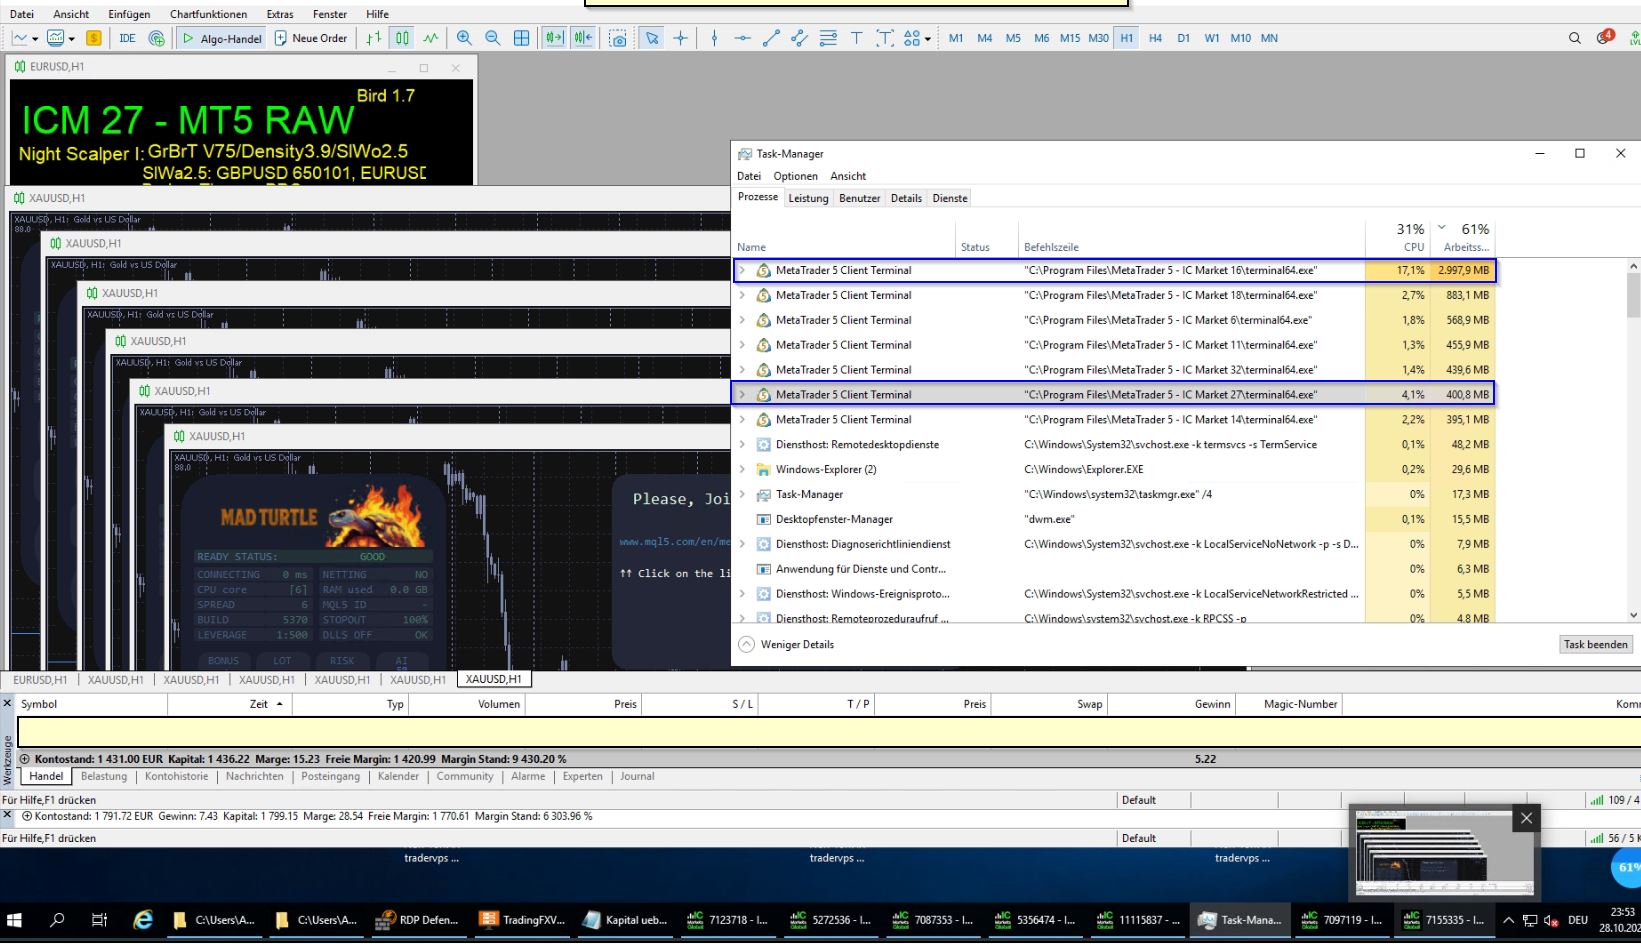Viewport: 1641px width, 944px height.
Task: Select the trendline drawing tool
Action: tap(771, 38)
